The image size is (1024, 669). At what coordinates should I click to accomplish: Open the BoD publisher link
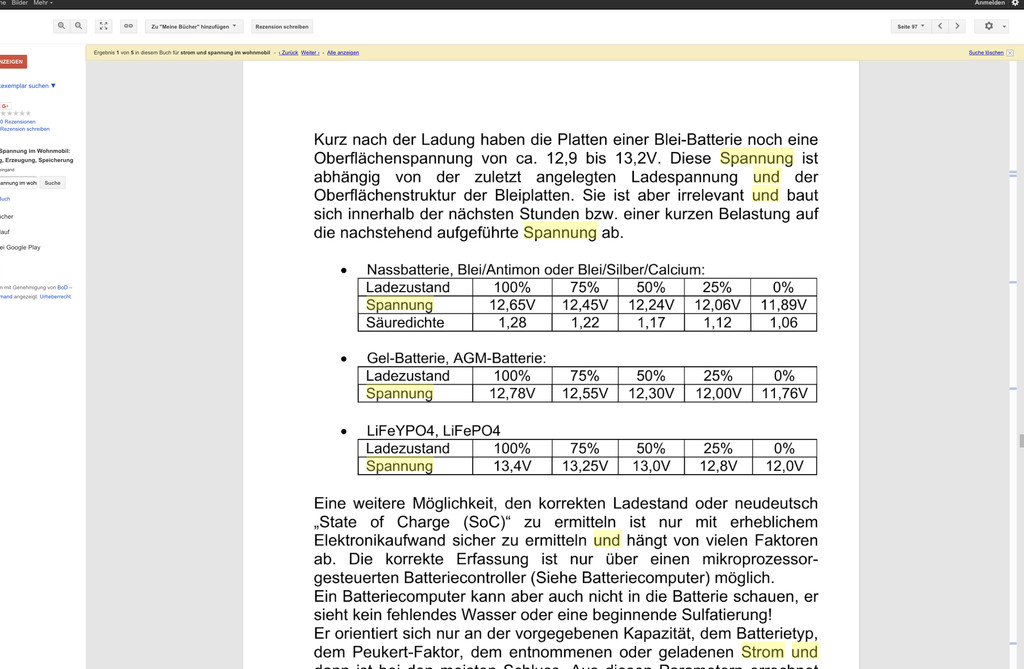pos(63,287)
